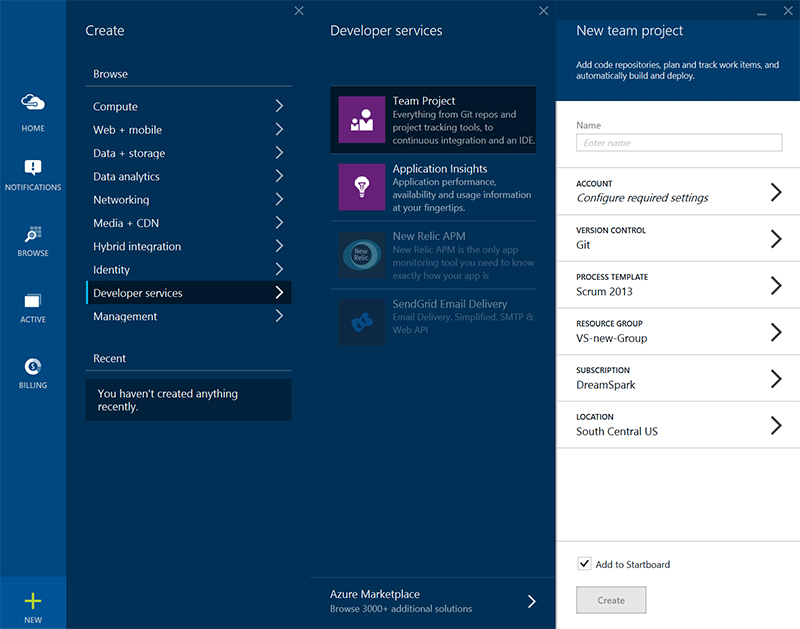Change the Resource Group VS-new-Group
The height and width of the screenshot is (629, 800).
click(x=678, y=332)
